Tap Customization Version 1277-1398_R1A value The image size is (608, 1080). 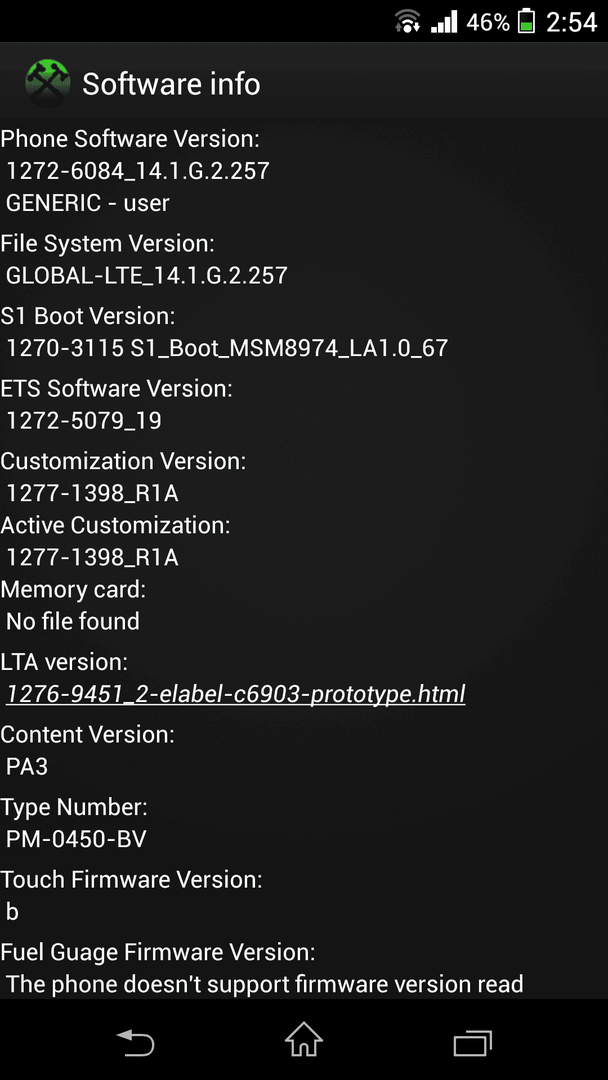coord(92,492)
